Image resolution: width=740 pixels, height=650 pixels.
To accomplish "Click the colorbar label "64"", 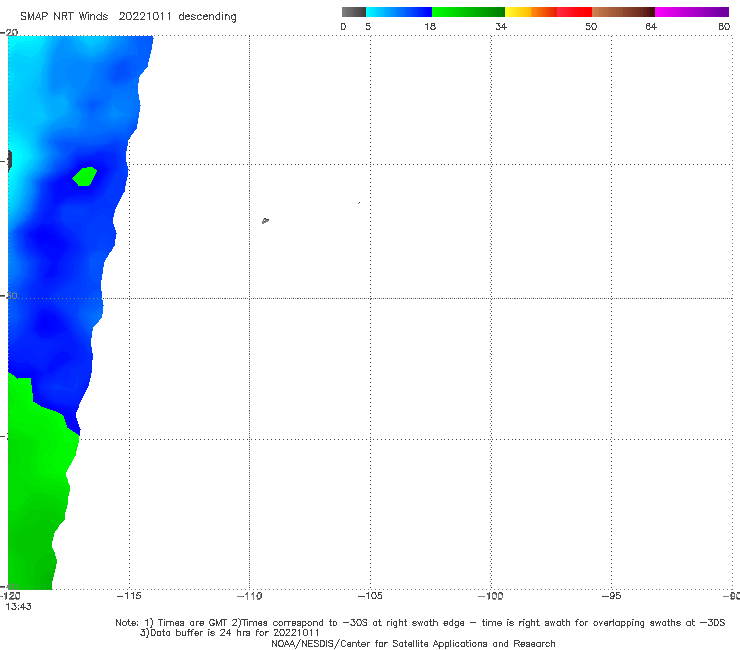I will [x=651, y=26].
